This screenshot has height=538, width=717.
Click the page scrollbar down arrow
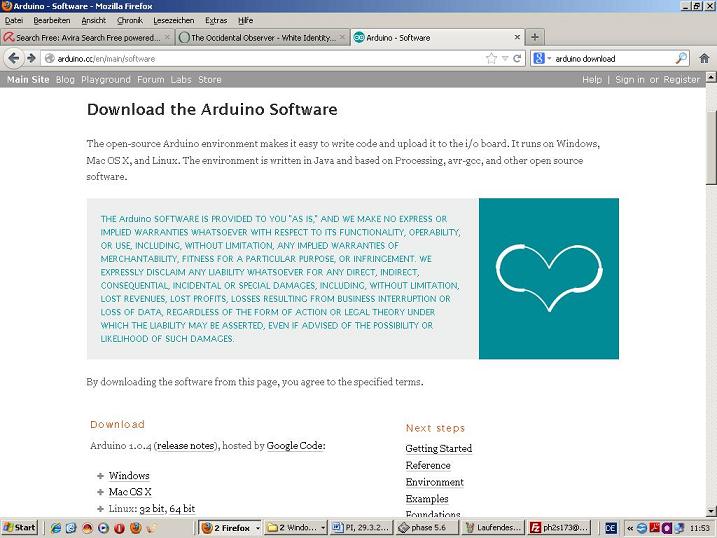pyautogui.click(x=711, y=511)
